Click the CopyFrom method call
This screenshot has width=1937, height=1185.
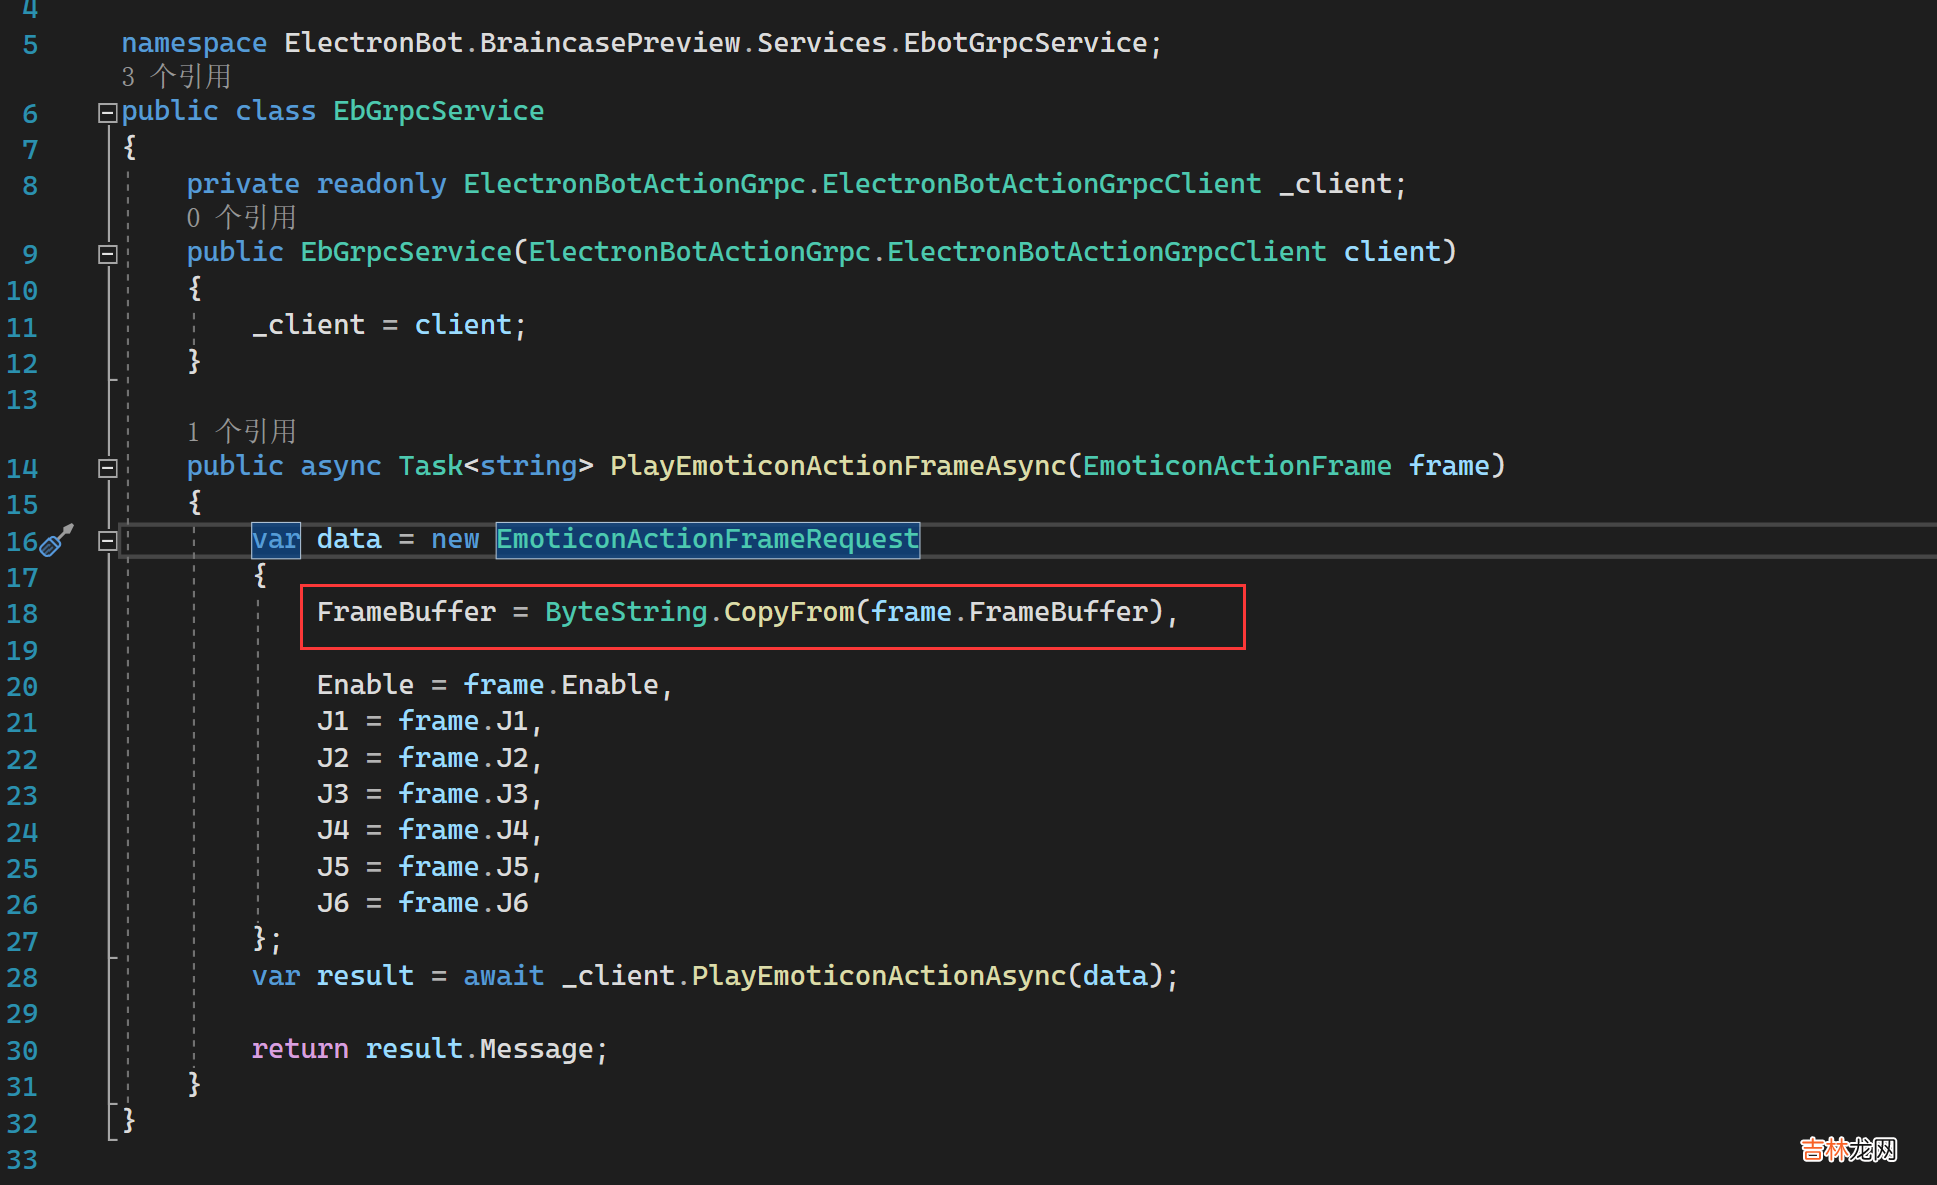788,612
